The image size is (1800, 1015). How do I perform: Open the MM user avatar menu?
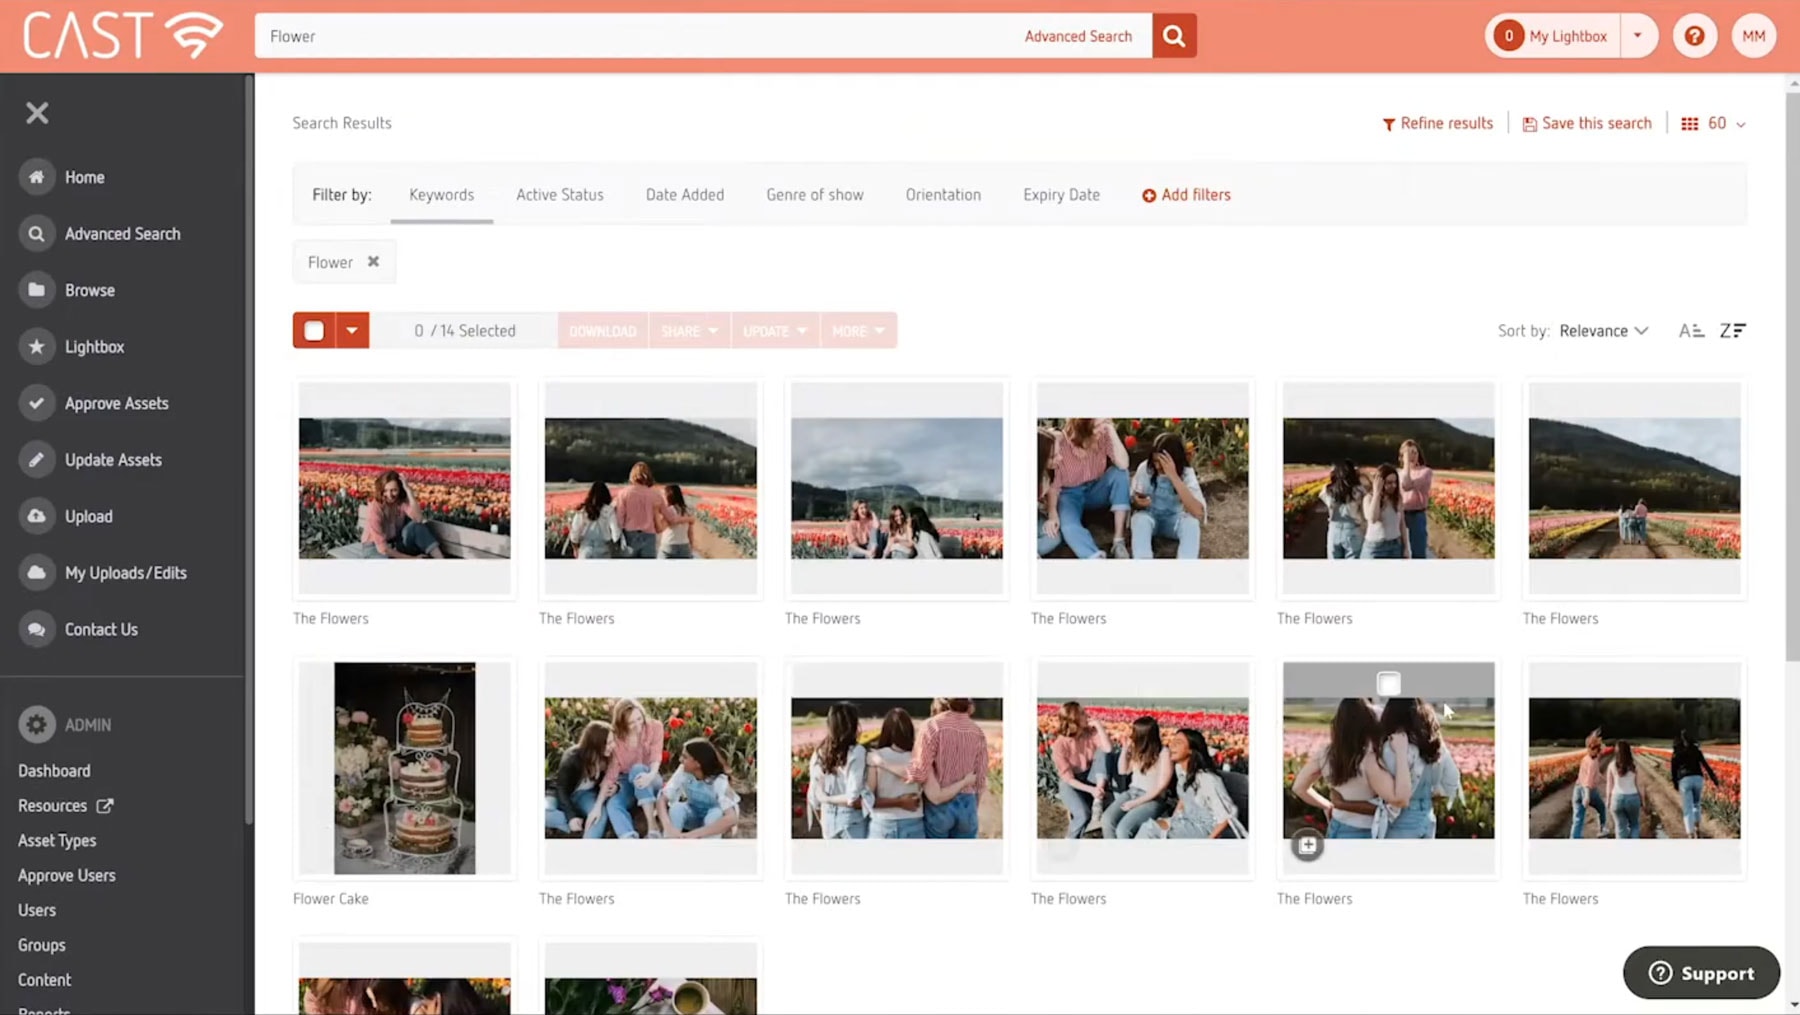pyautogui.click(x=1753, y=36)
